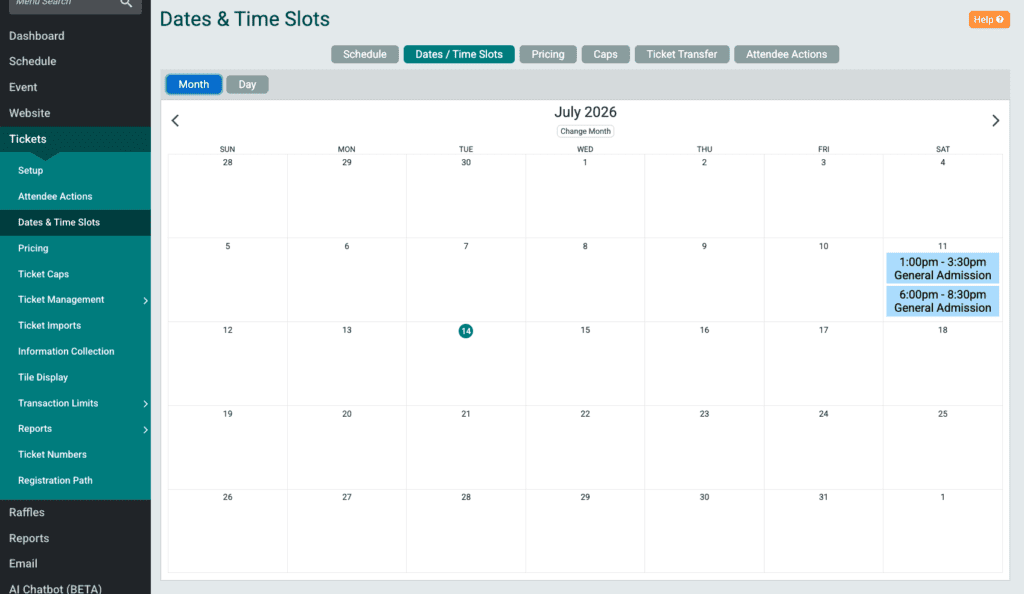Open Ticket Imports in the sidebar
This screenshot has width=1024, height=594.
[50, 326]
